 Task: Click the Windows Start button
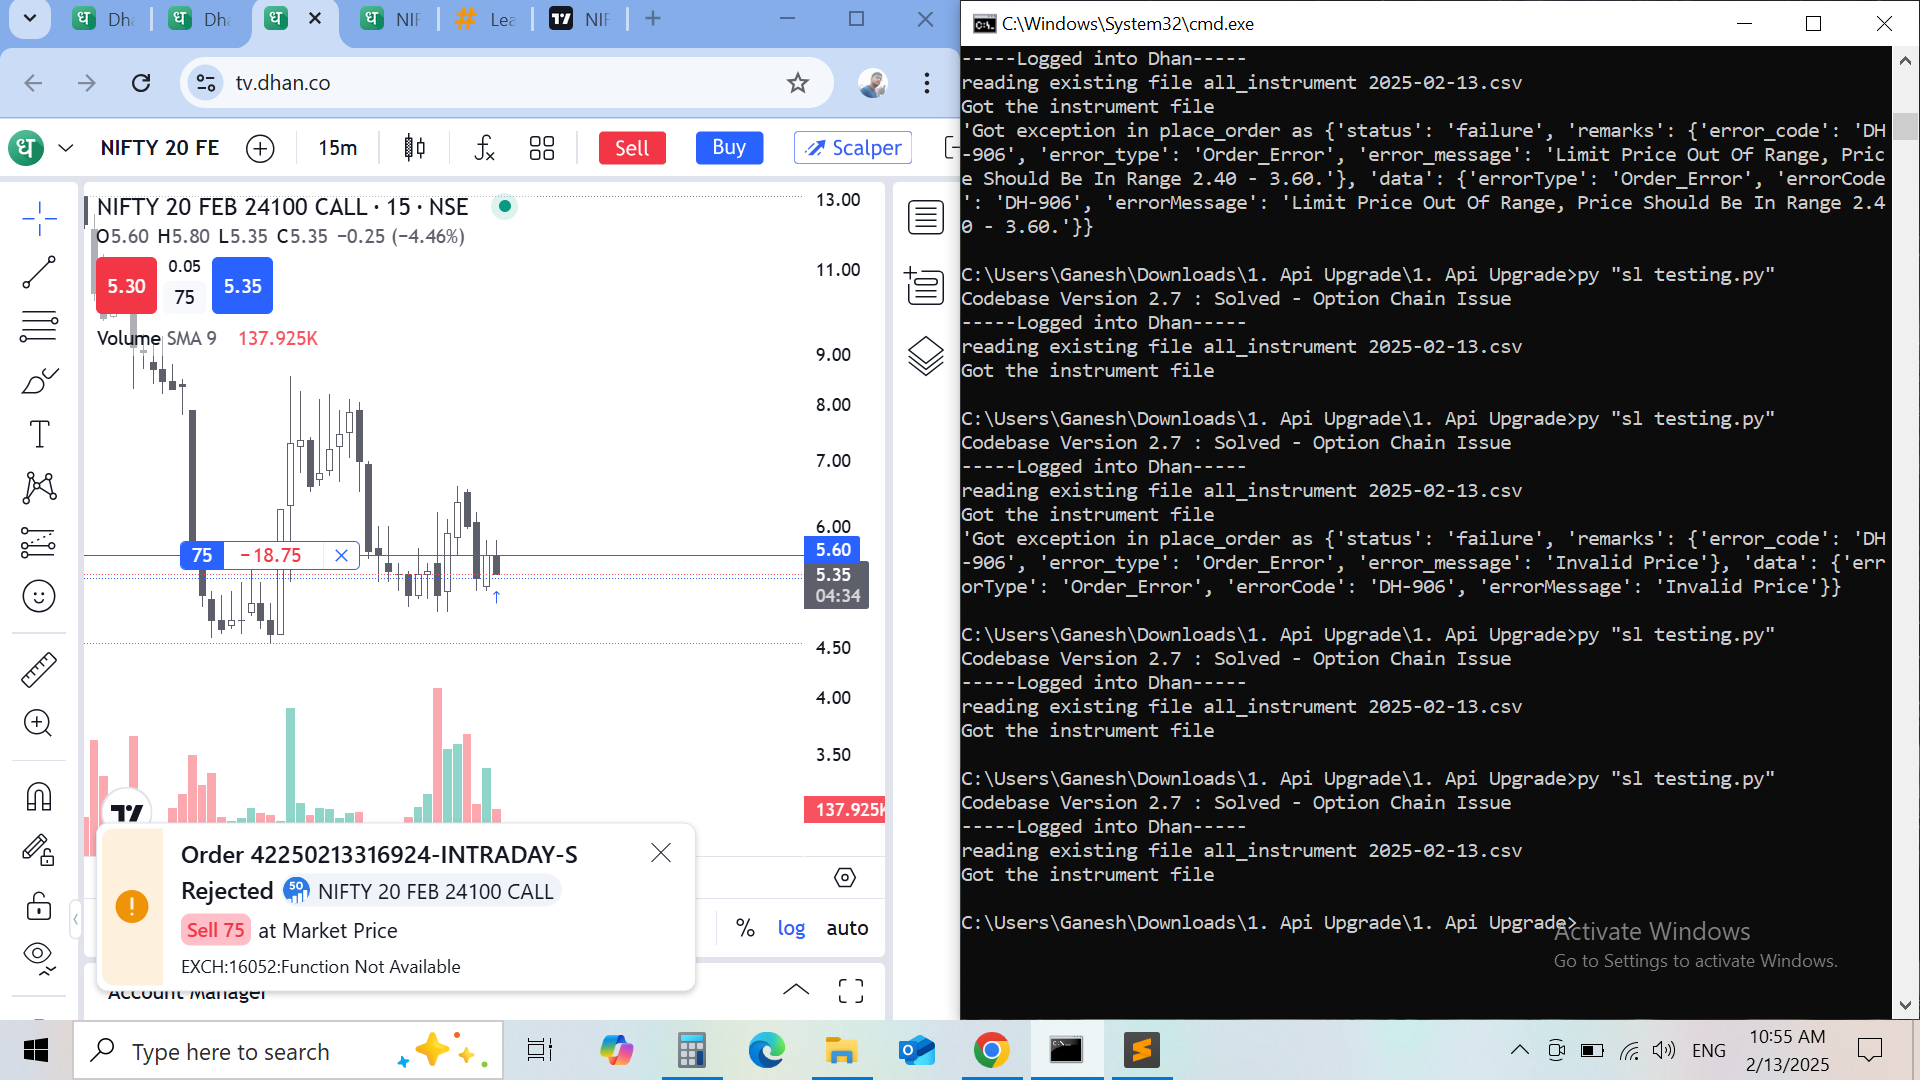pos(36,1051)
